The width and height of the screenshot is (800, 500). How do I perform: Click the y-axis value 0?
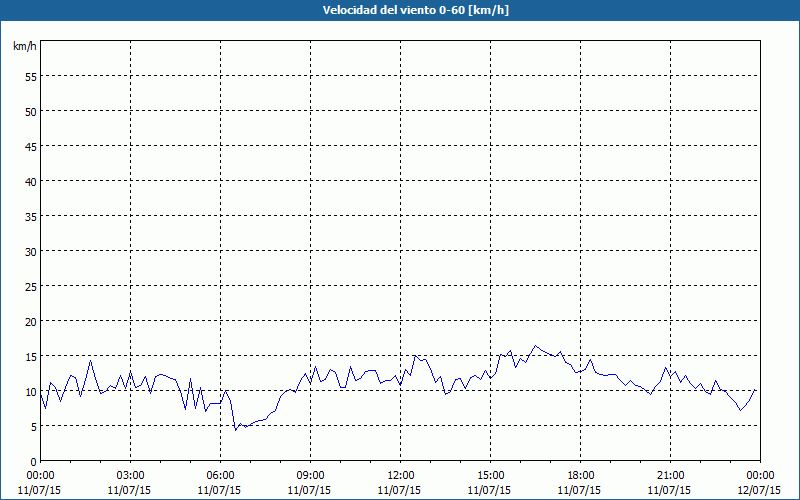(34, 461)
